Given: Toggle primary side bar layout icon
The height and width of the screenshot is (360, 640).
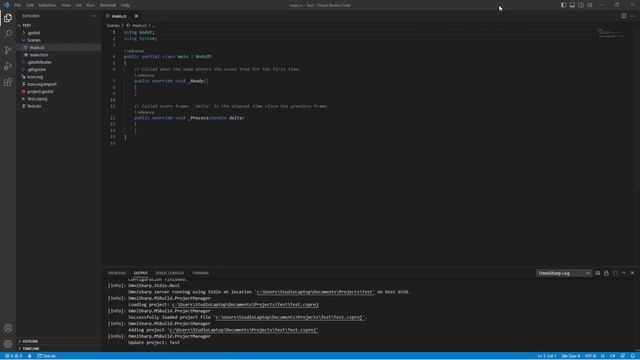Looking at the screenshot, I should pyautogui.click(x=563, y=5).
